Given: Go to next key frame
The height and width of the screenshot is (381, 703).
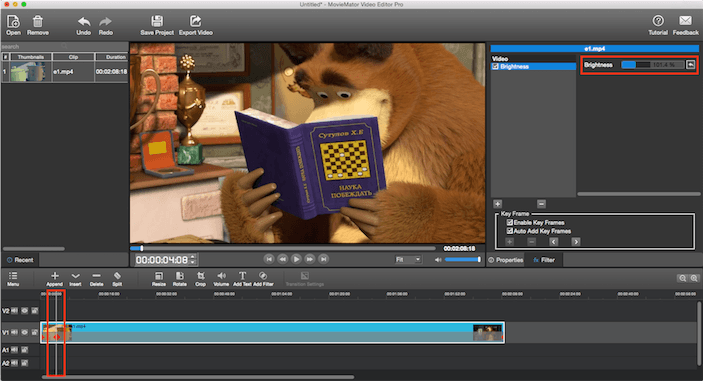Looking at the screenshot, I should point(576,242).
